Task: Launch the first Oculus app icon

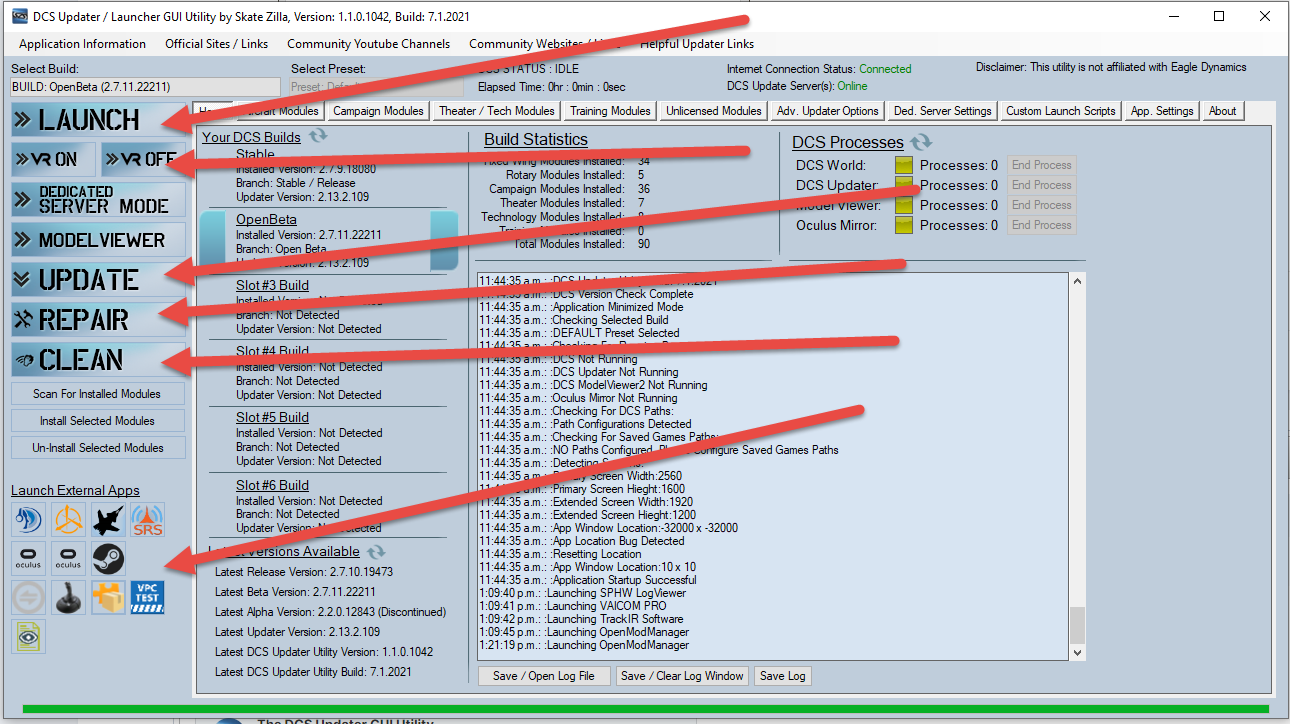Action: coord(28,558)
